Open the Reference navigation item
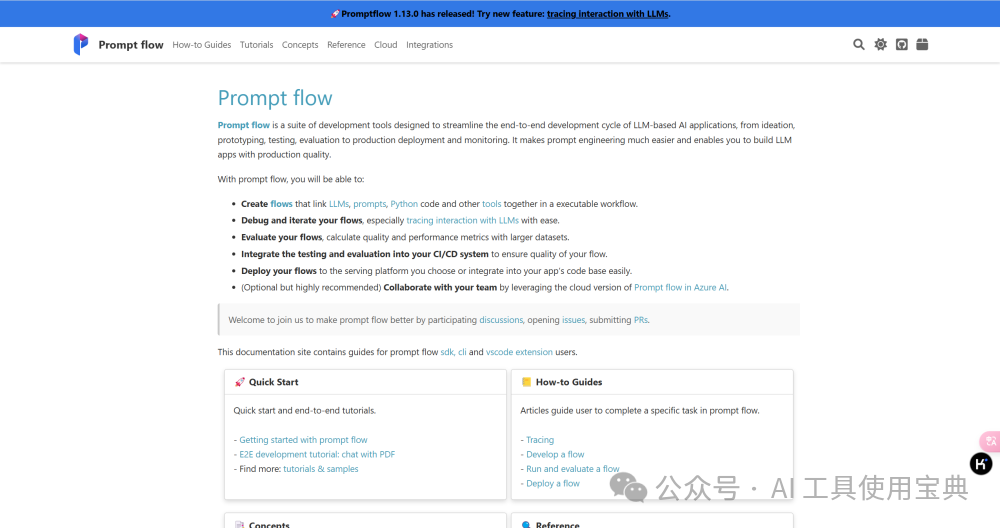The width and height of the screenshot is (1000, 528). click(x=346, y=45)
